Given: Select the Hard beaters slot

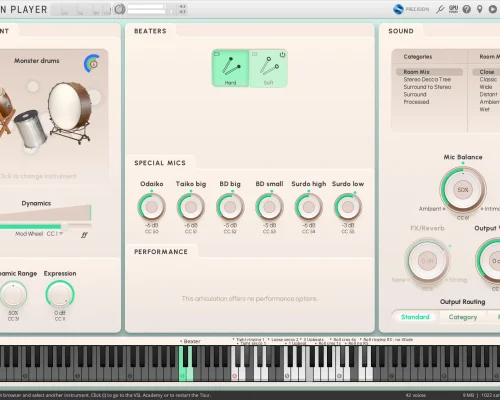Looking at the screenshot, I should pyautogui.click(x=230, y=68).
